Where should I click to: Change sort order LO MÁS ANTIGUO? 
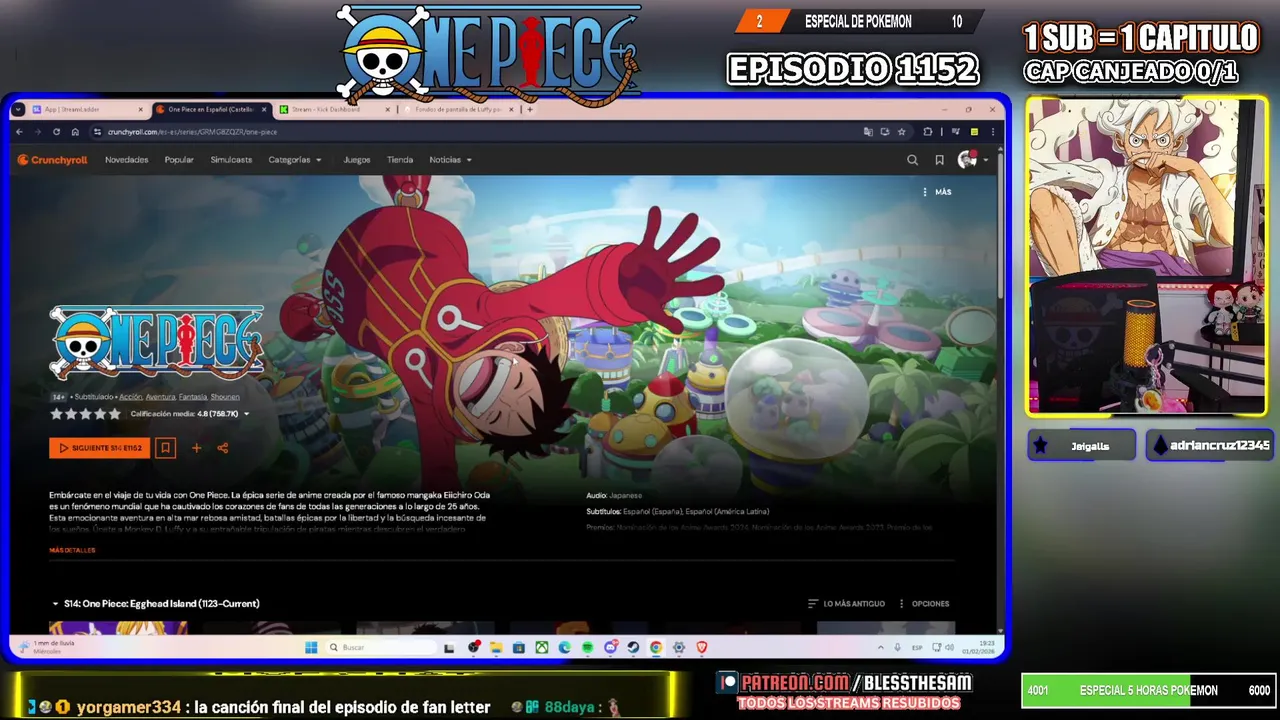click(x=846, y=604)
